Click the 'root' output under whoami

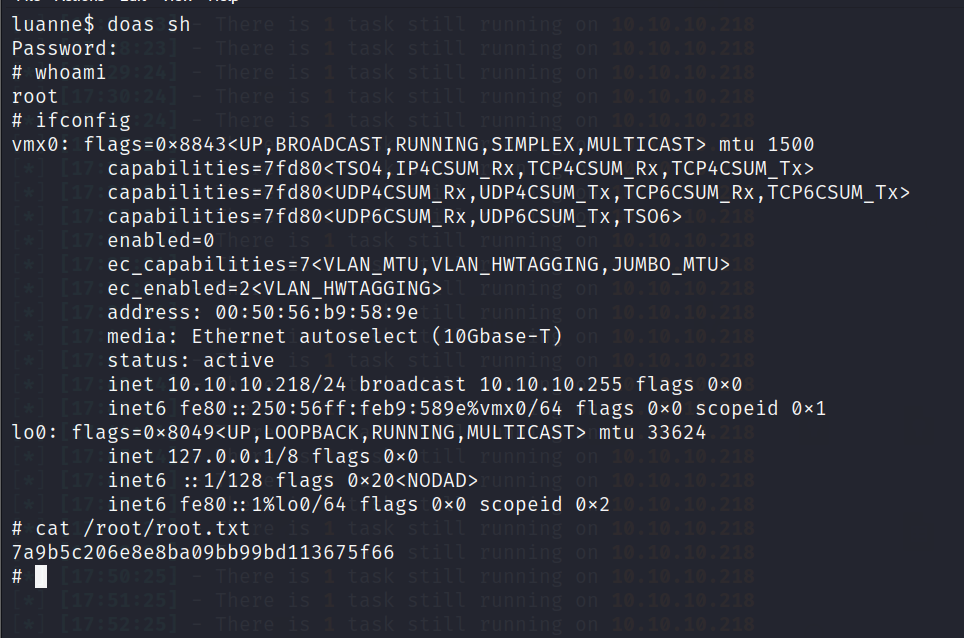[x=35, y=96]
